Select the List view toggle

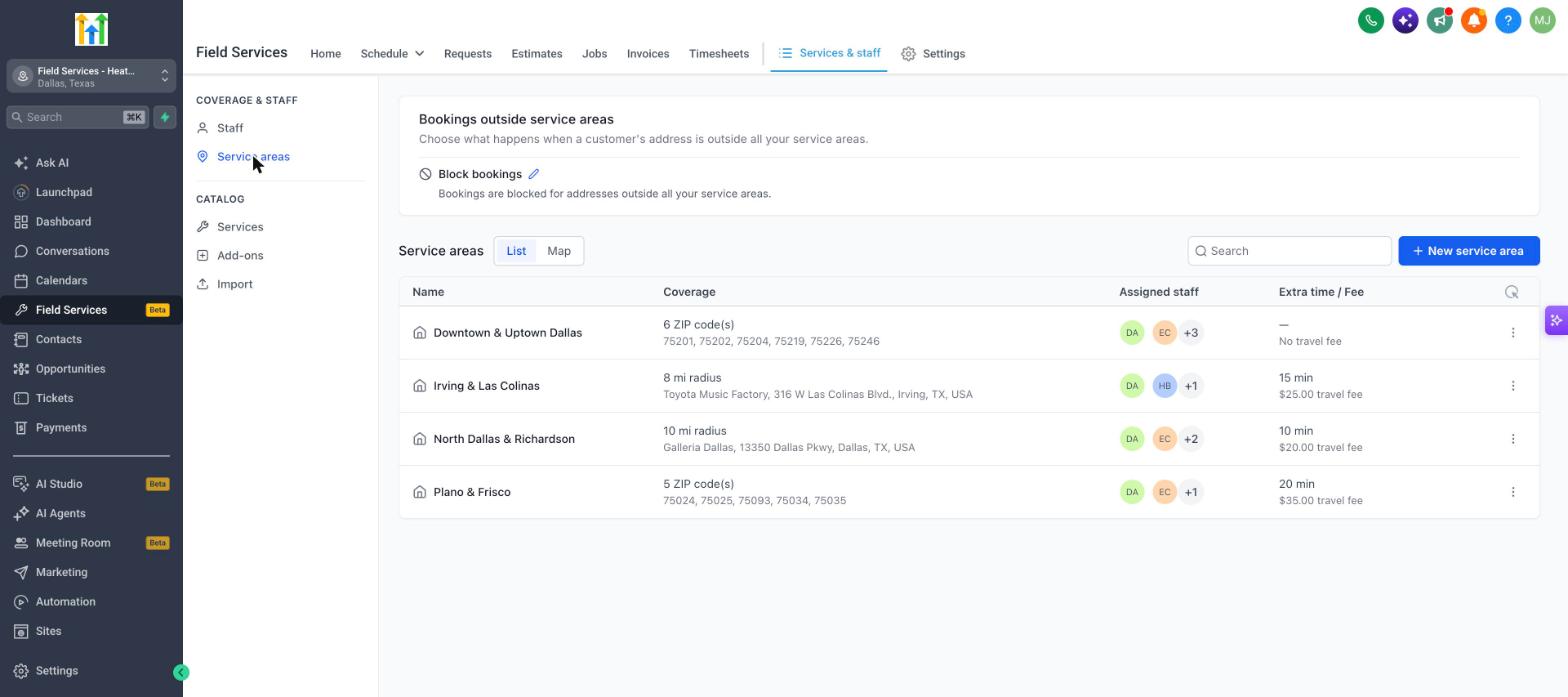coord(516,251)
